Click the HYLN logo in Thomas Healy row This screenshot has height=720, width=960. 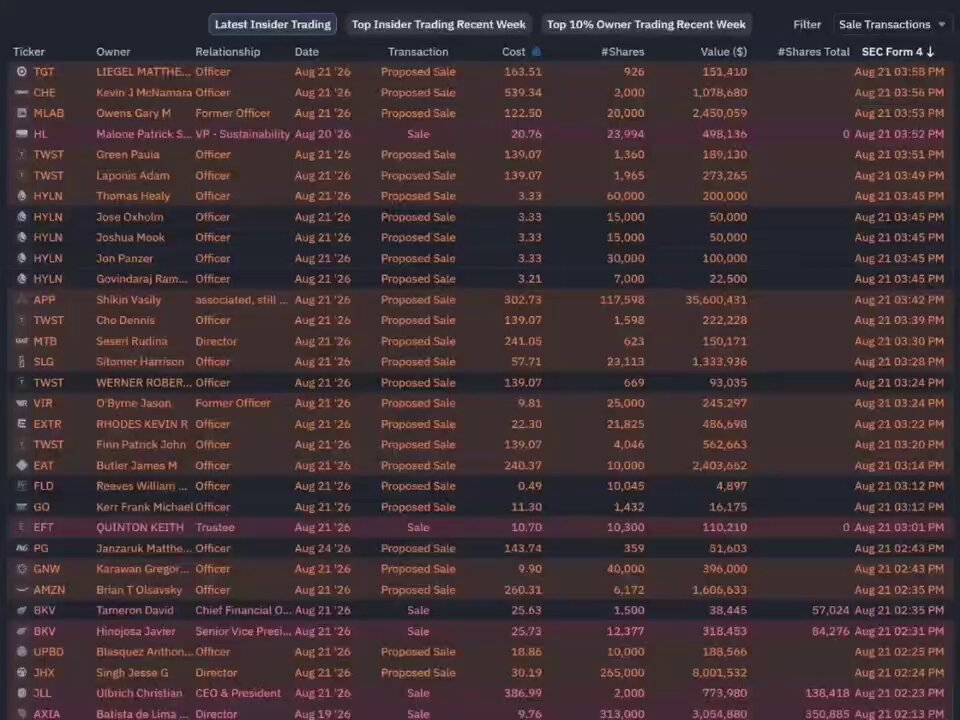point(21,196)
